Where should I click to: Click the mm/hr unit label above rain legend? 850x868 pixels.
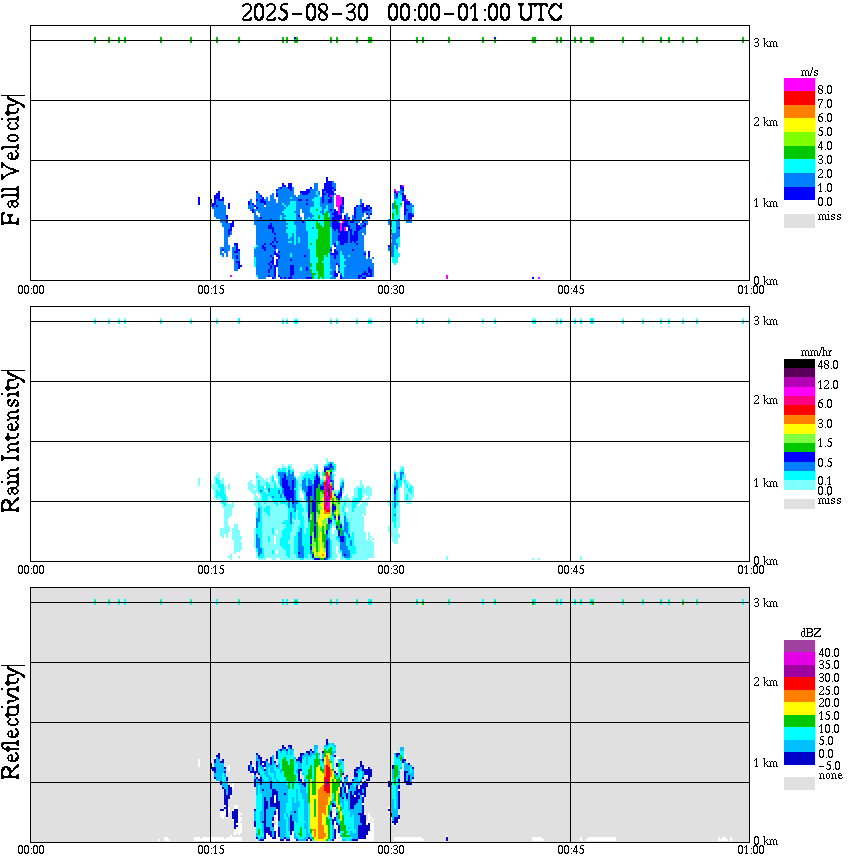pyautogui.click(x=816, y=352)
